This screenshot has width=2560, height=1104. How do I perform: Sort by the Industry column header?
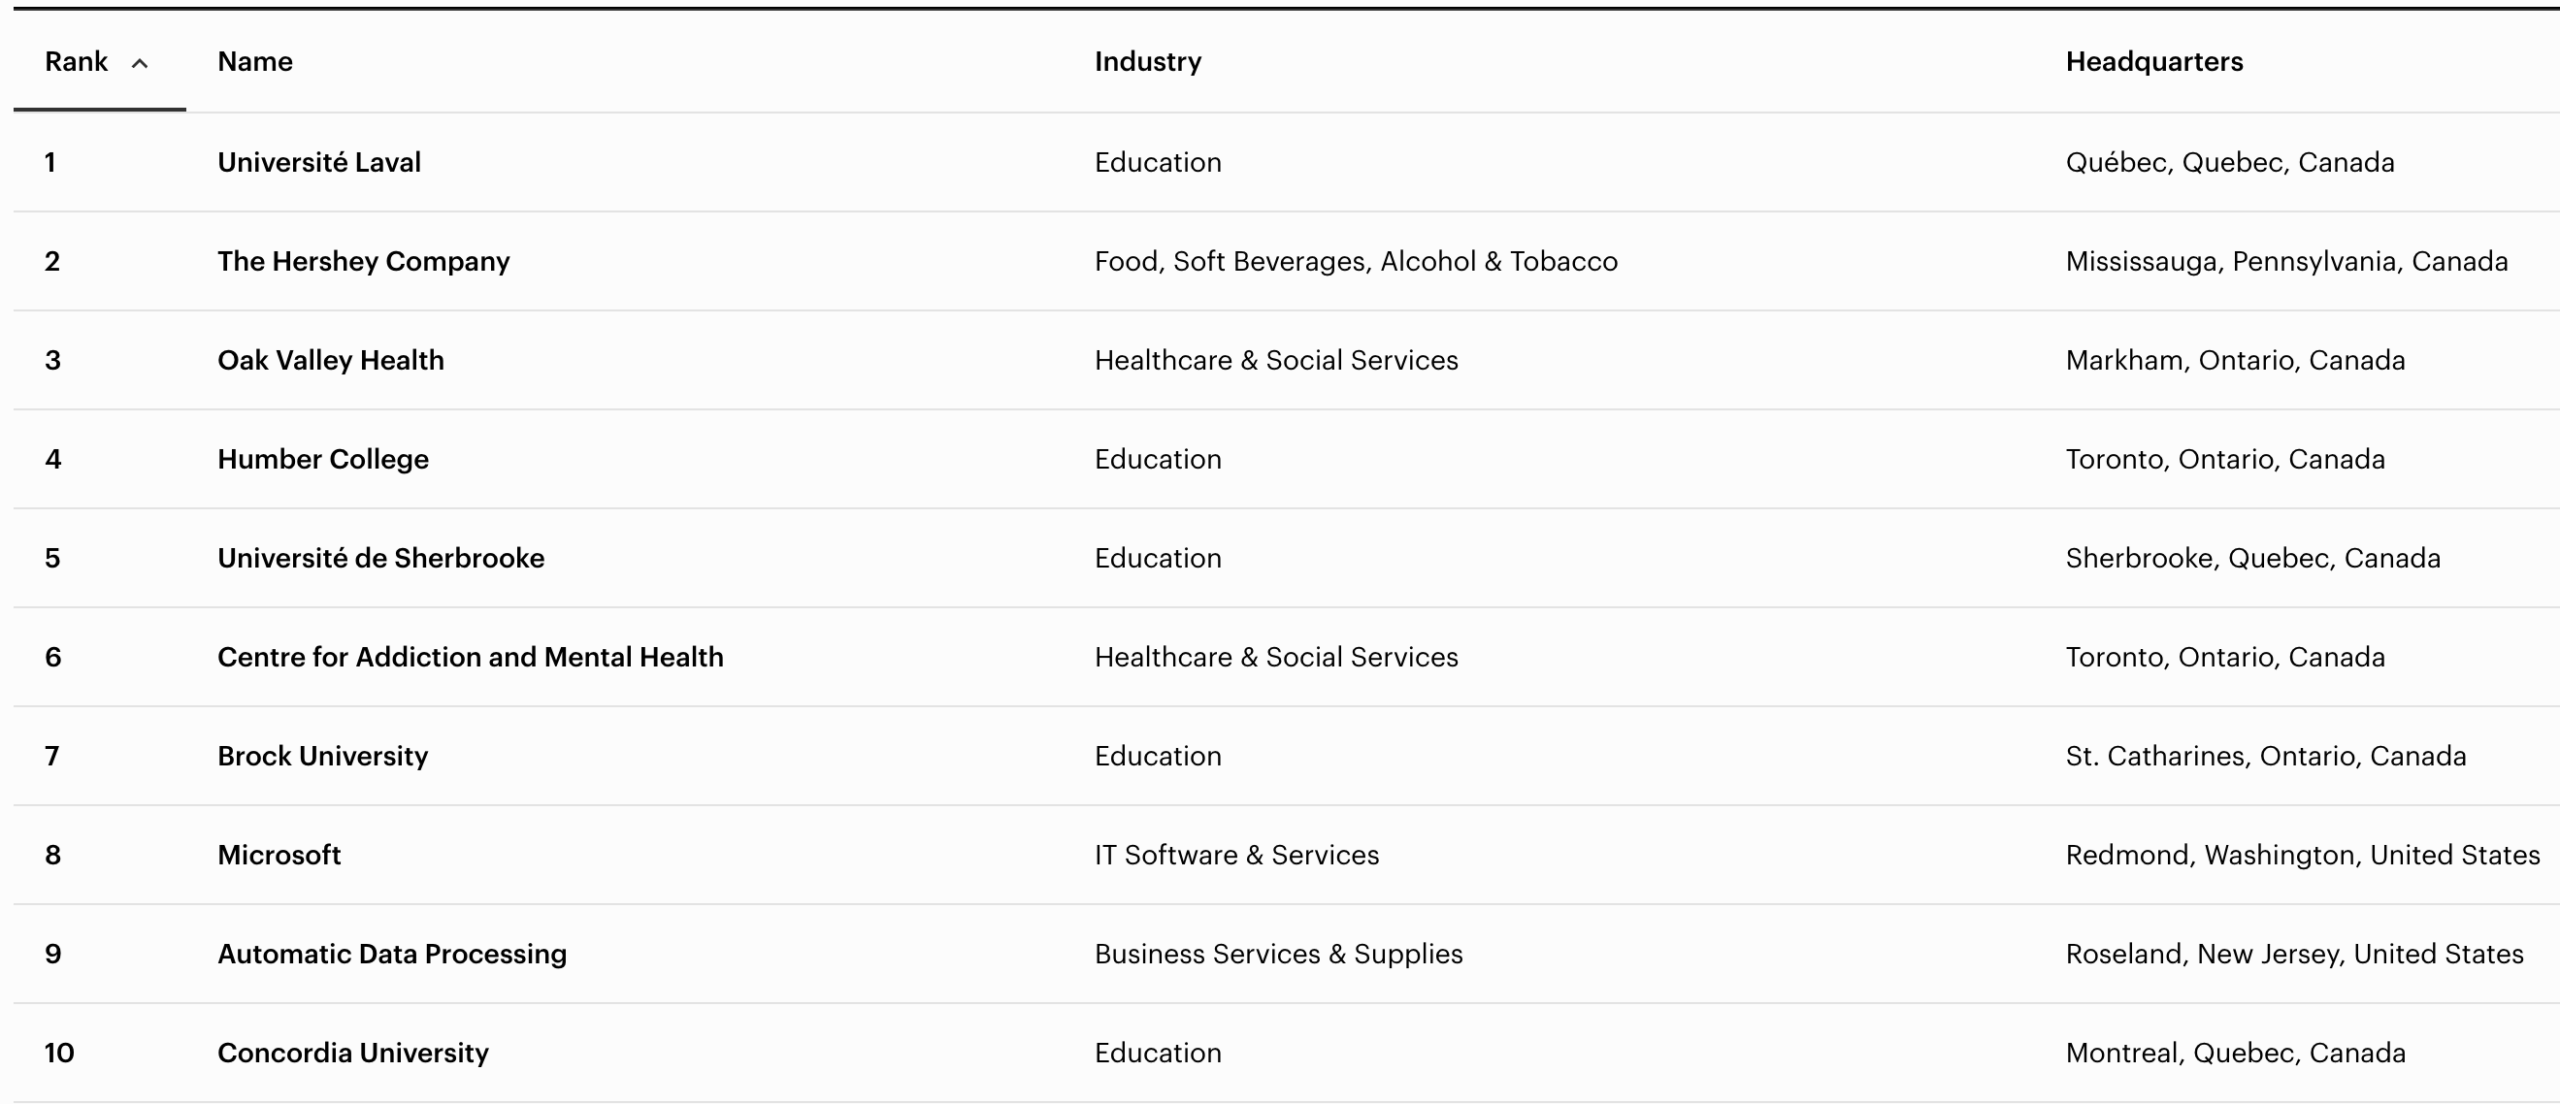[1148, 62]
